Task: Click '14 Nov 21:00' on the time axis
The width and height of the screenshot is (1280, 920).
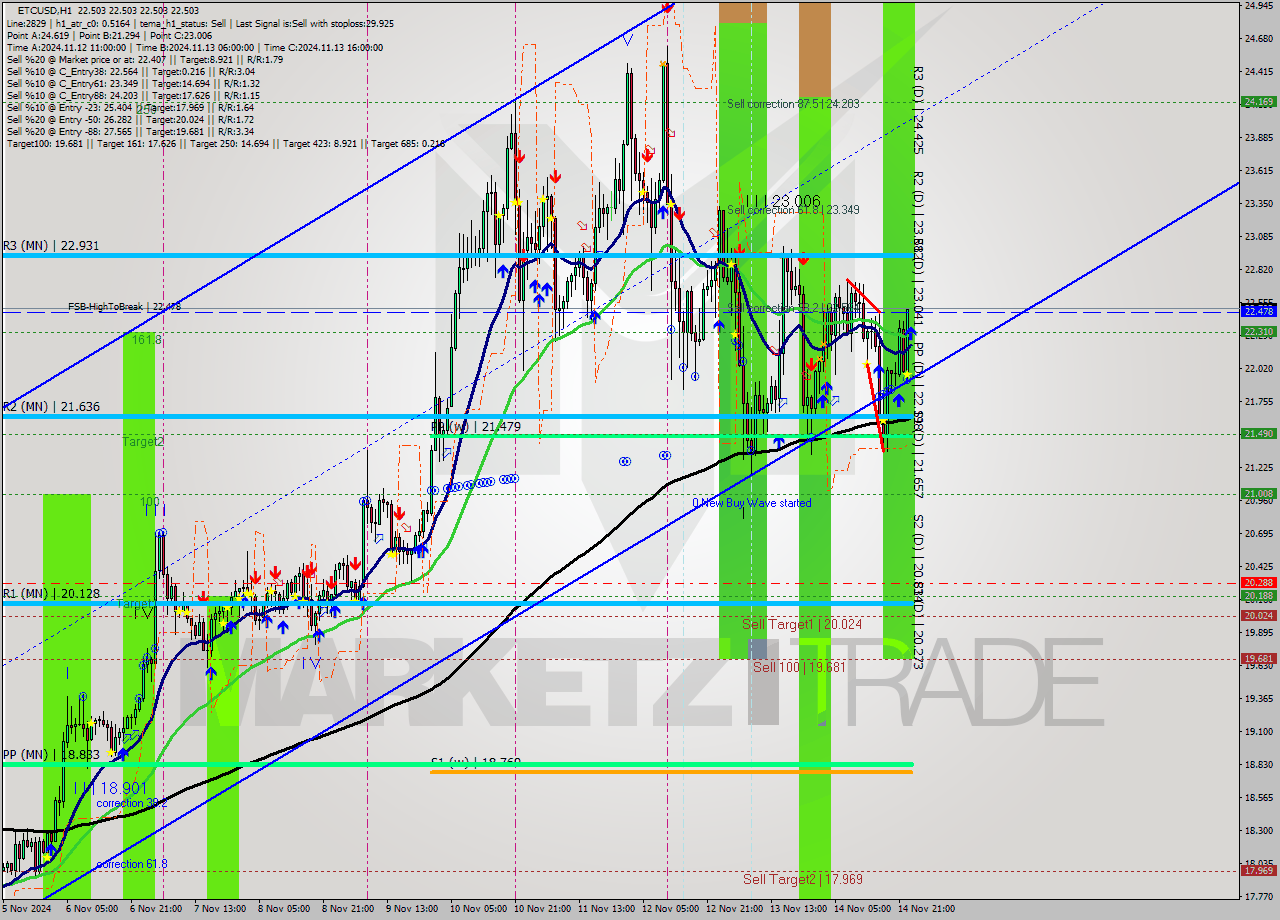Action: tap(927, 909)
